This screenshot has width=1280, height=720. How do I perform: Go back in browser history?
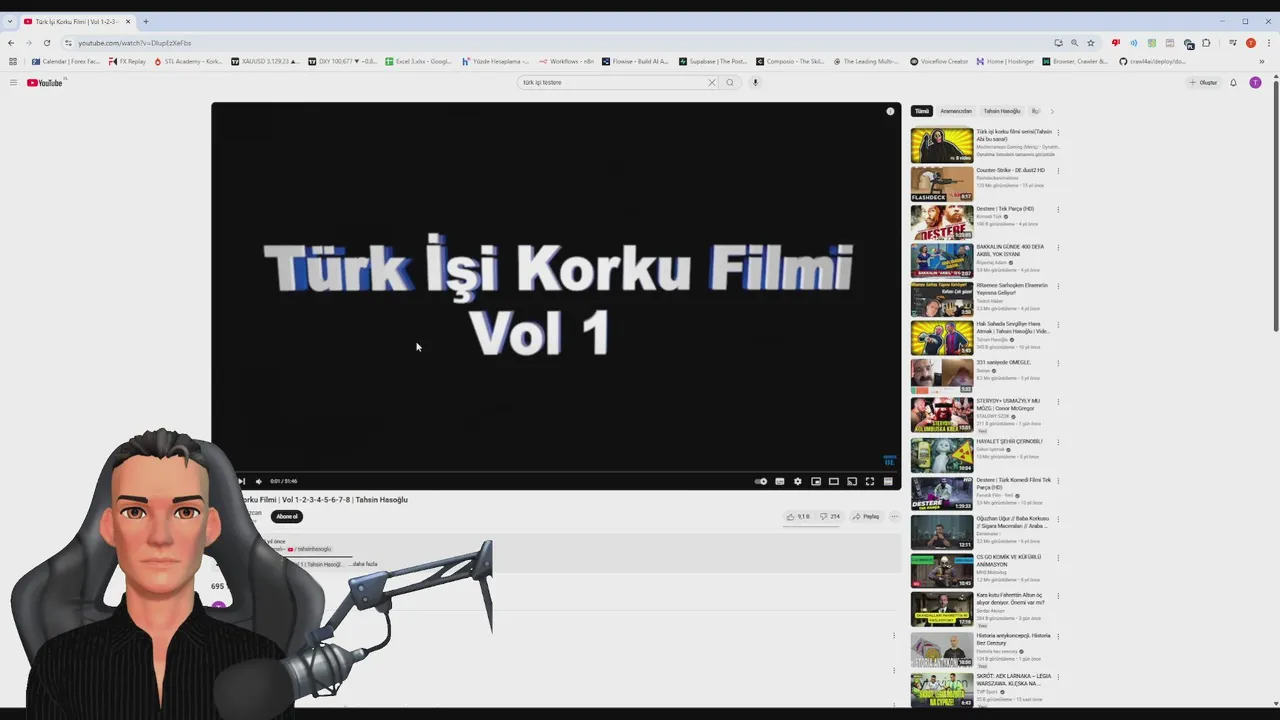click(x=11, y=43)
